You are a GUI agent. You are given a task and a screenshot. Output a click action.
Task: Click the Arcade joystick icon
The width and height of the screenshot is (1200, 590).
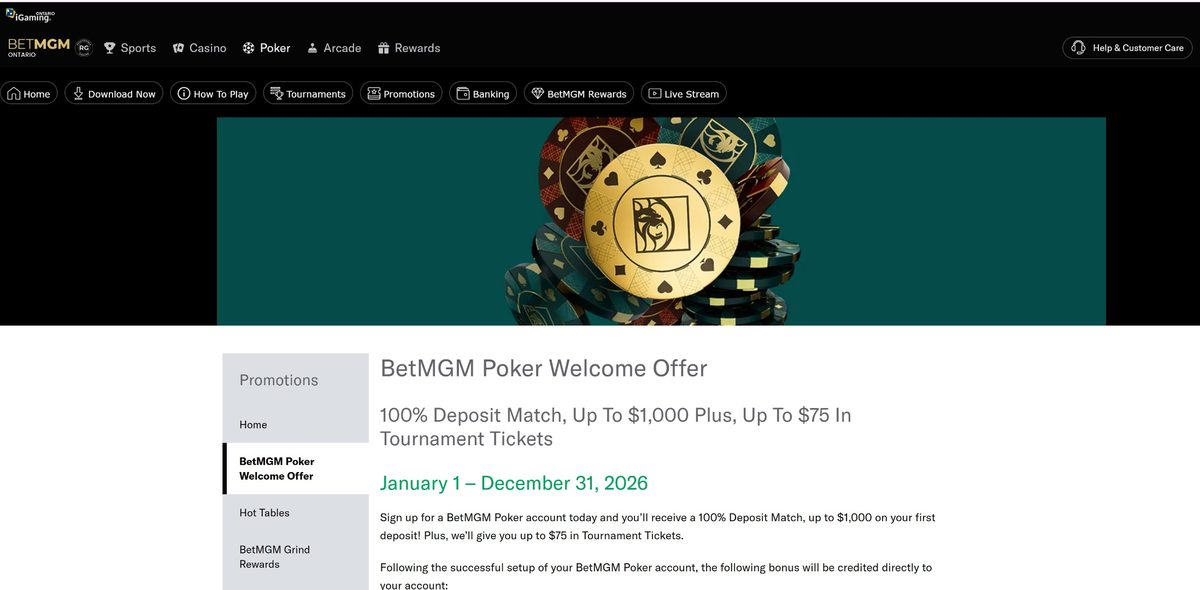click(314, 47)
